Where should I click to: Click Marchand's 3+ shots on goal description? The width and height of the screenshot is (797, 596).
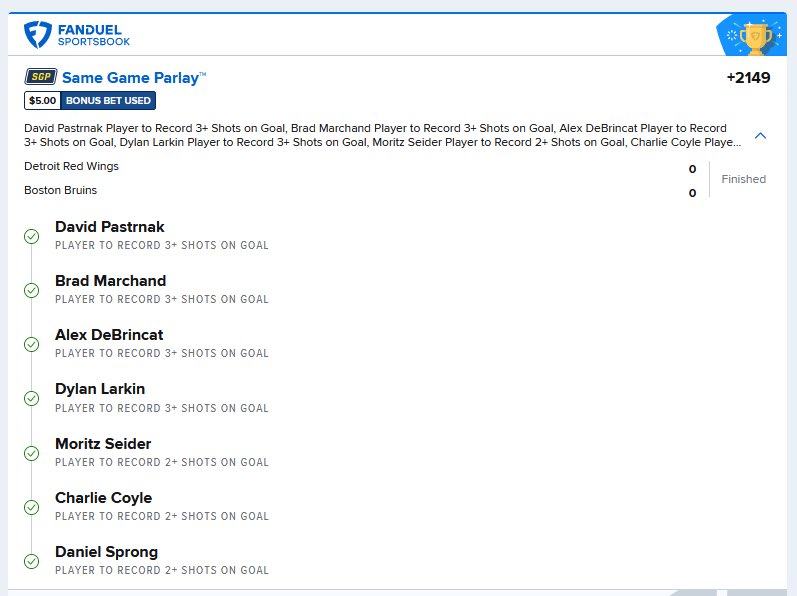tap(162, 299)
